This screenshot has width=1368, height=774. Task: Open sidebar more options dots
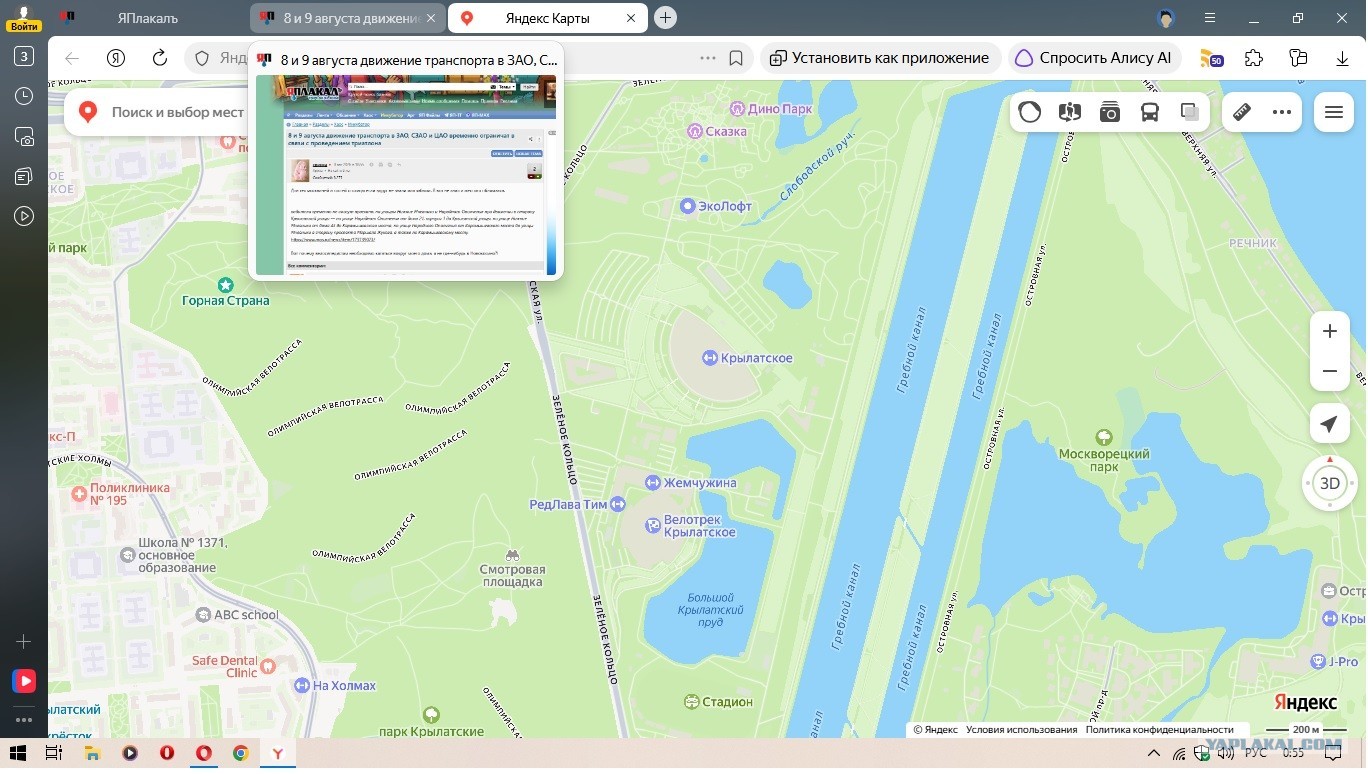(x=24, y=719)
